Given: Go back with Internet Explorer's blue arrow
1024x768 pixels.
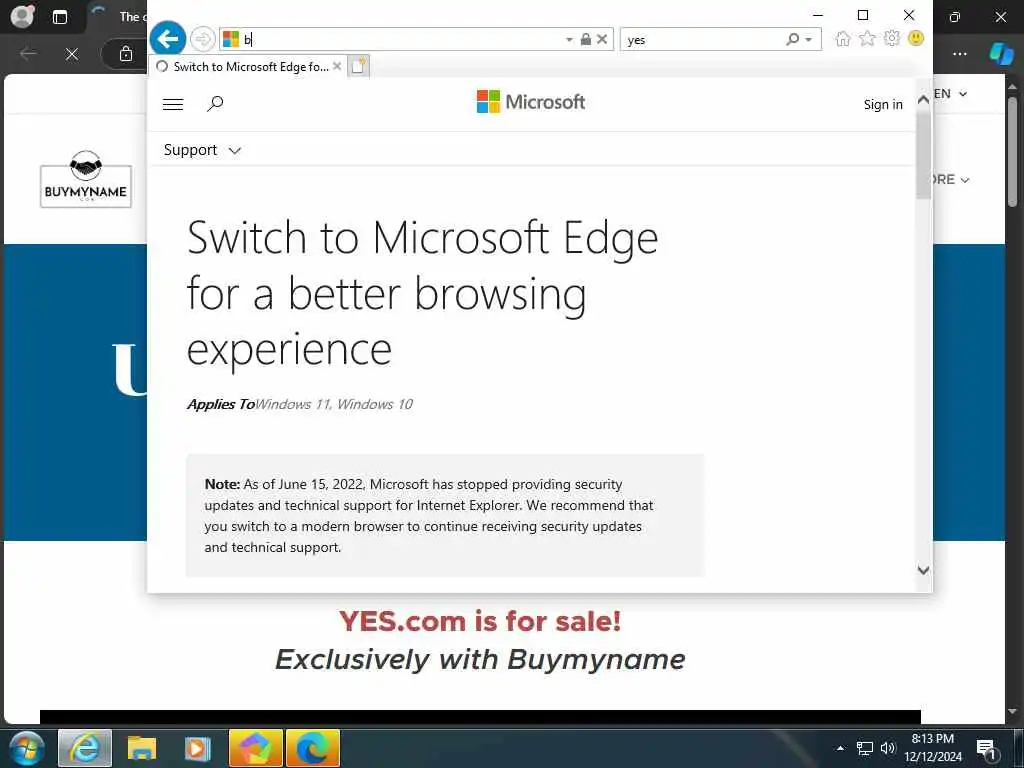Looking at the screenshot, I should pyautogui.click(x=168, y=39).
